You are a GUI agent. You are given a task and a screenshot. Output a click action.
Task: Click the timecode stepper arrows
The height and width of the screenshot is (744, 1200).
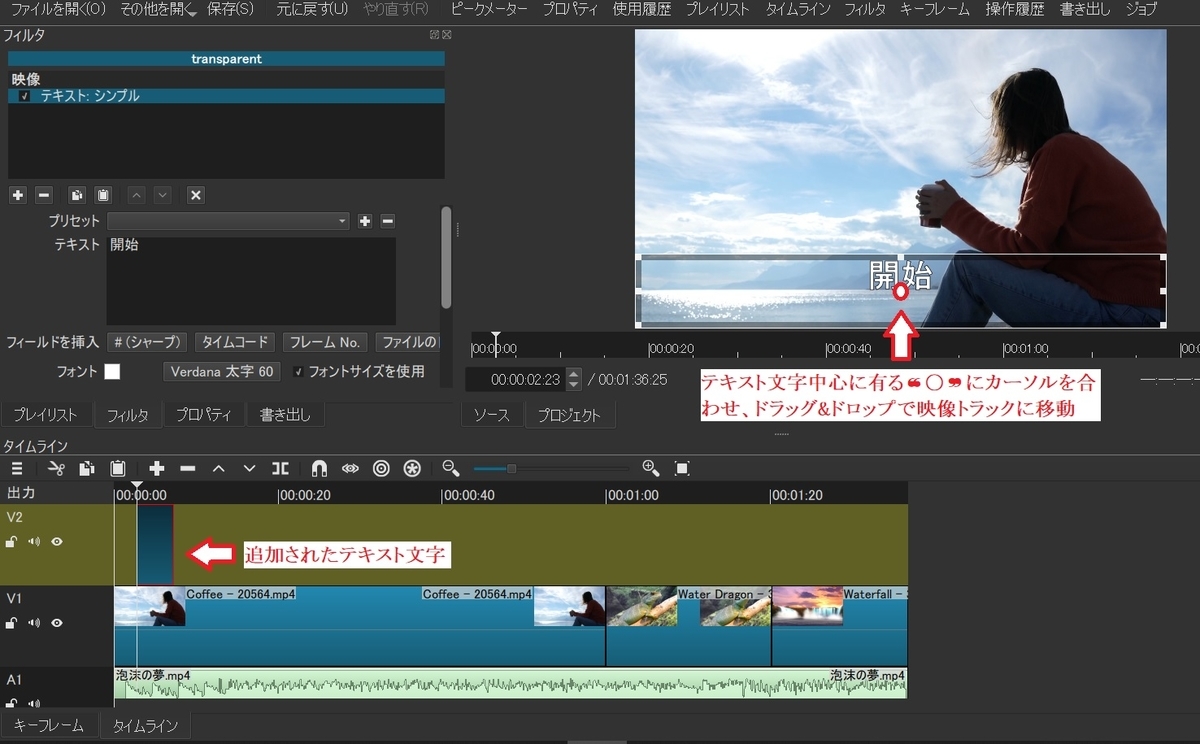(x=574, y=380)
